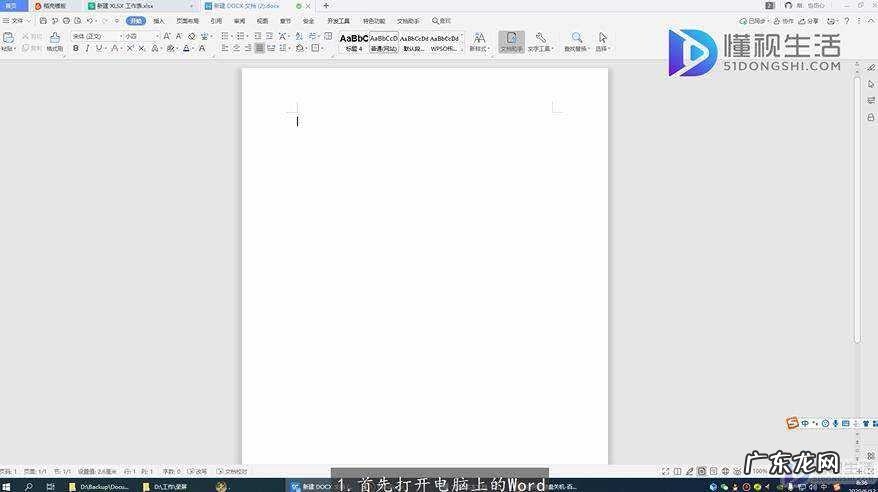This screenshot has height=492, width=878.
Task: Click the vertical scrollbar of the document
Action: (x=857, y=210)
